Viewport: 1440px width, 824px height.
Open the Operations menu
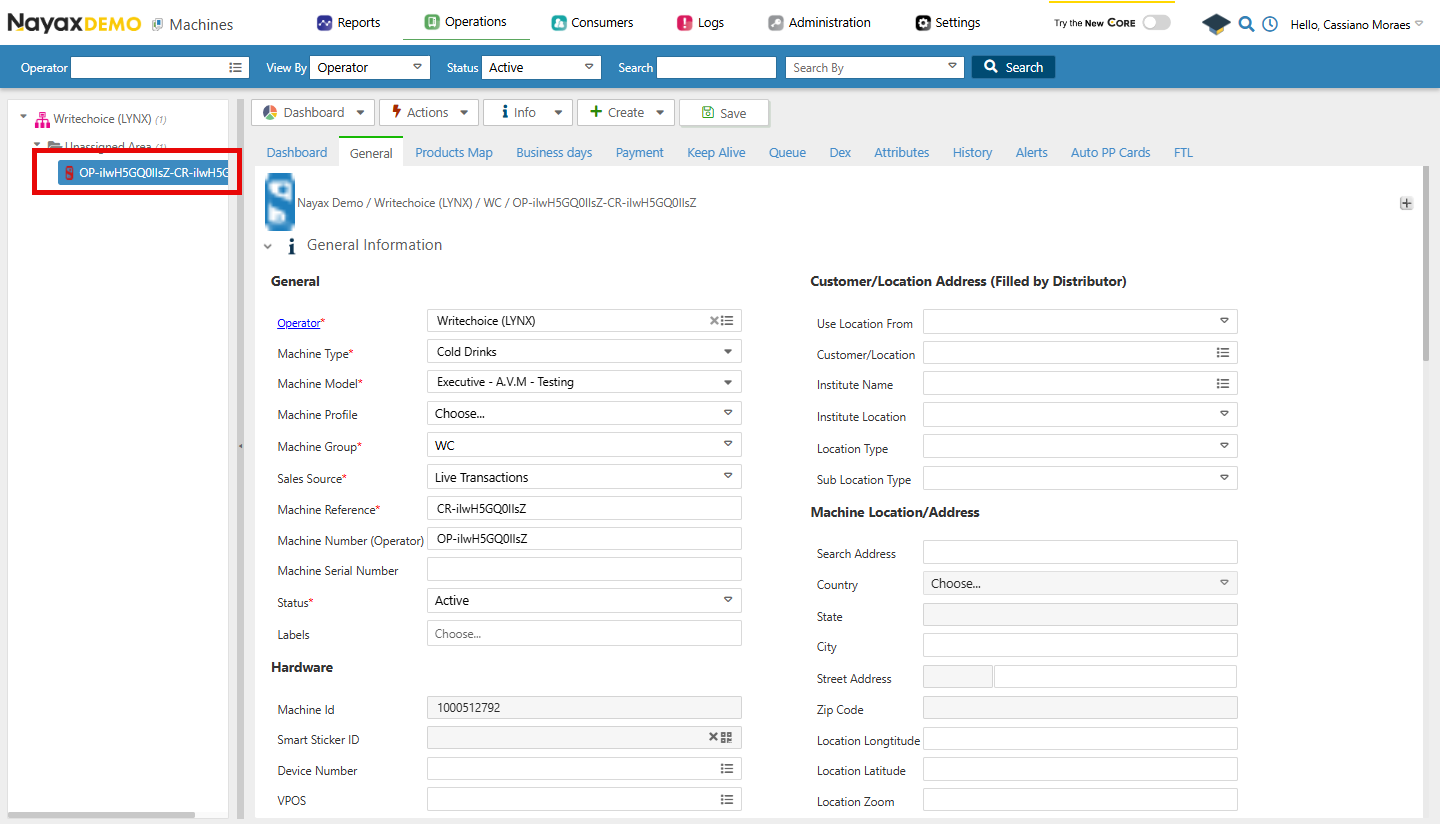point(466,21)
